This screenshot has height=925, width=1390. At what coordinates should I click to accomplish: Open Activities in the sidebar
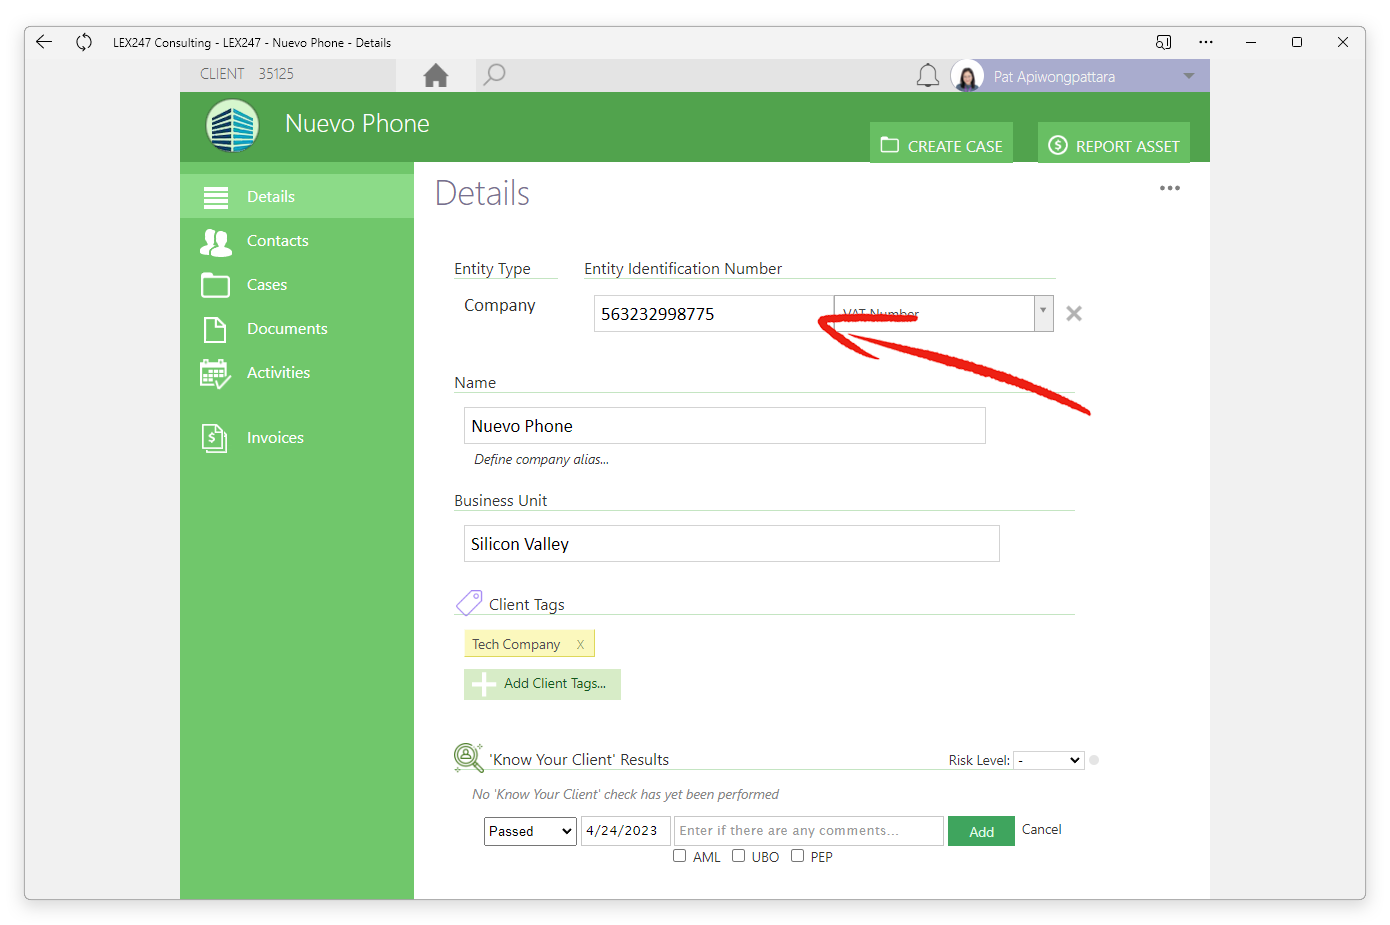pos(297,372)
